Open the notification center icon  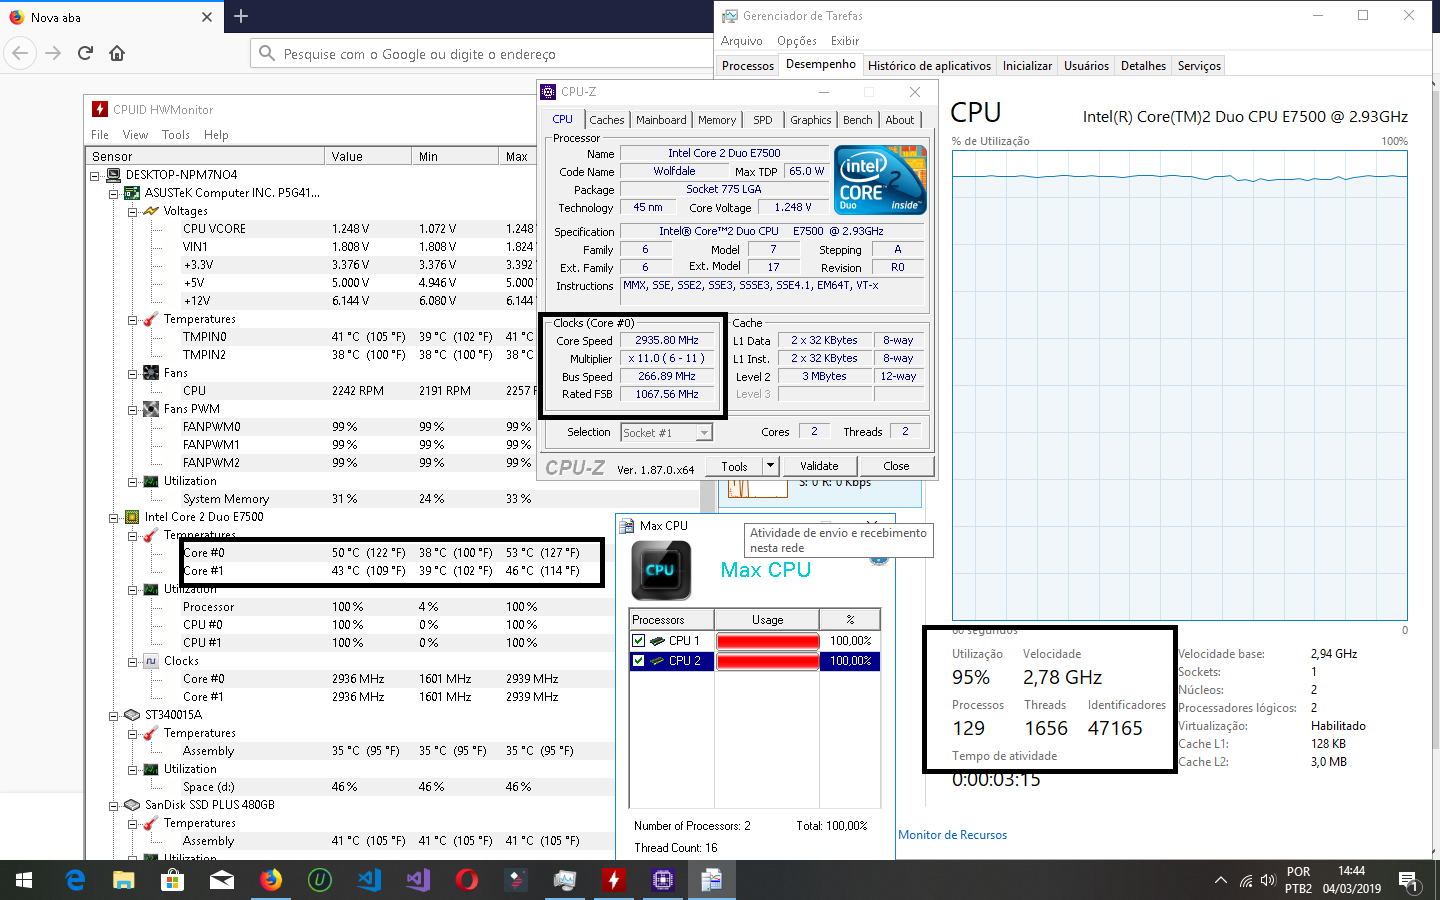pyautogui.click(x=1408, y=881)
